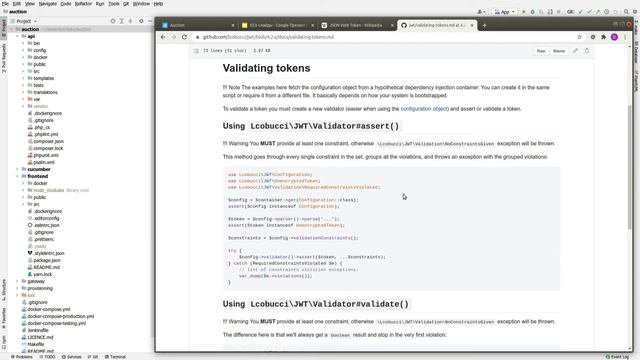640x360 pixels.
Task: Go forward in the browser
Action: [x=173, y=37]
